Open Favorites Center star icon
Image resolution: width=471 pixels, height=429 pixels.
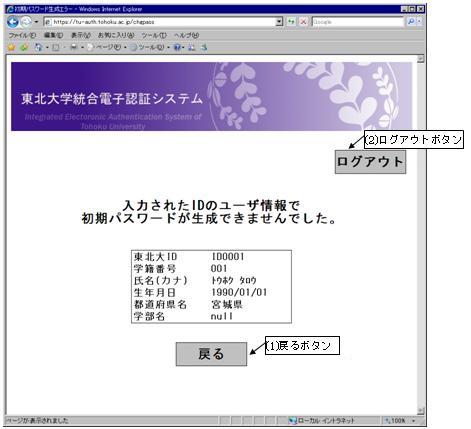[x=12, y=48]
